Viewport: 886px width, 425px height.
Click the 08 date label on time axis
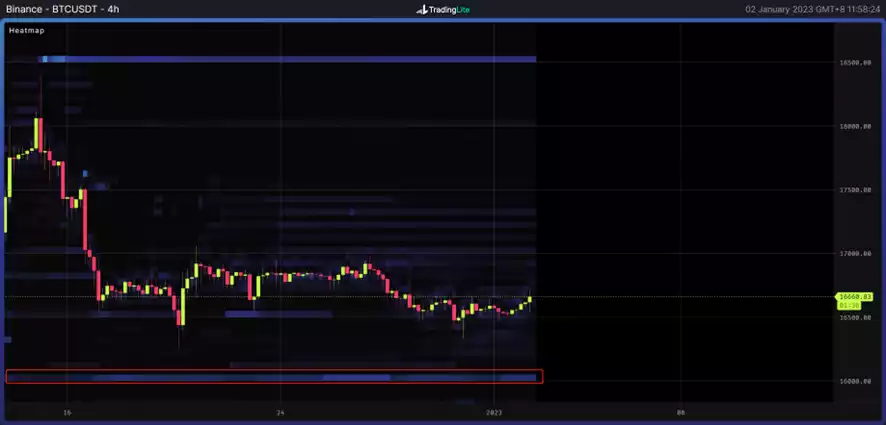[x=681, y=413]
